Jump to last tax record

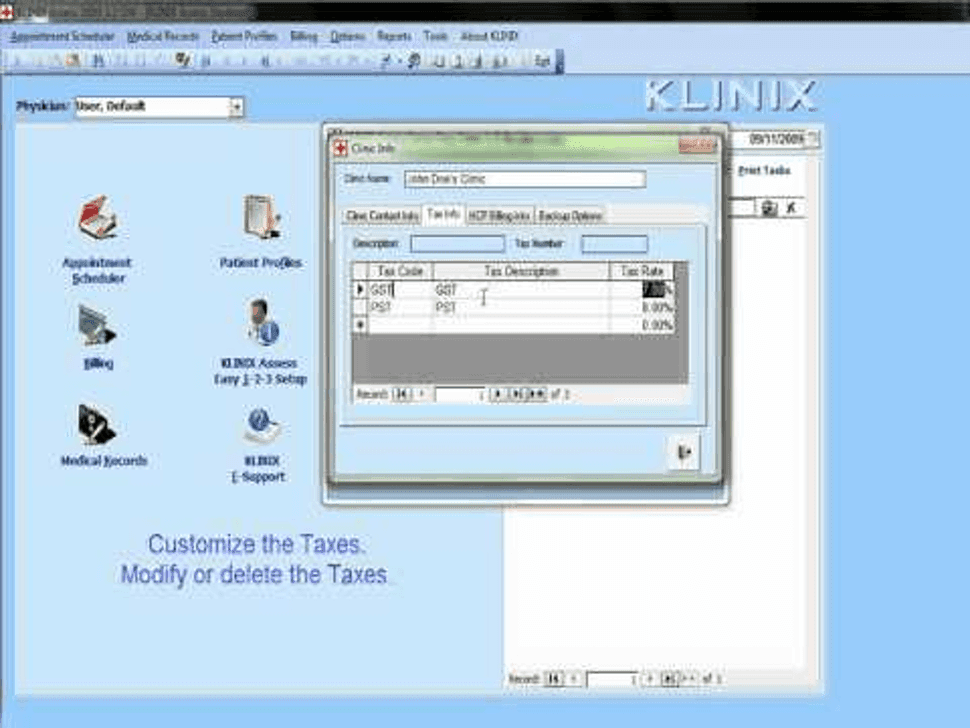516,395
